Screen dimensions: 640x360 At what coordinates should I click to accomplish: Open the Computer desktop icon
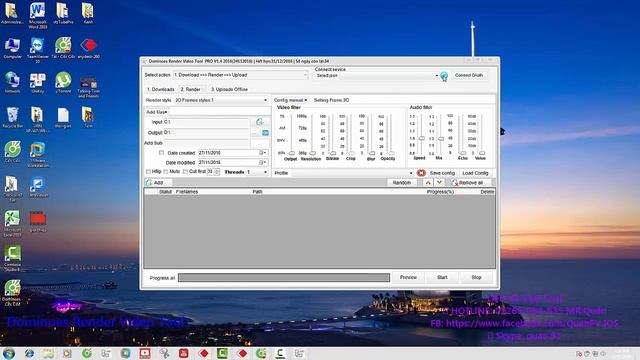(x=12, y=48)
